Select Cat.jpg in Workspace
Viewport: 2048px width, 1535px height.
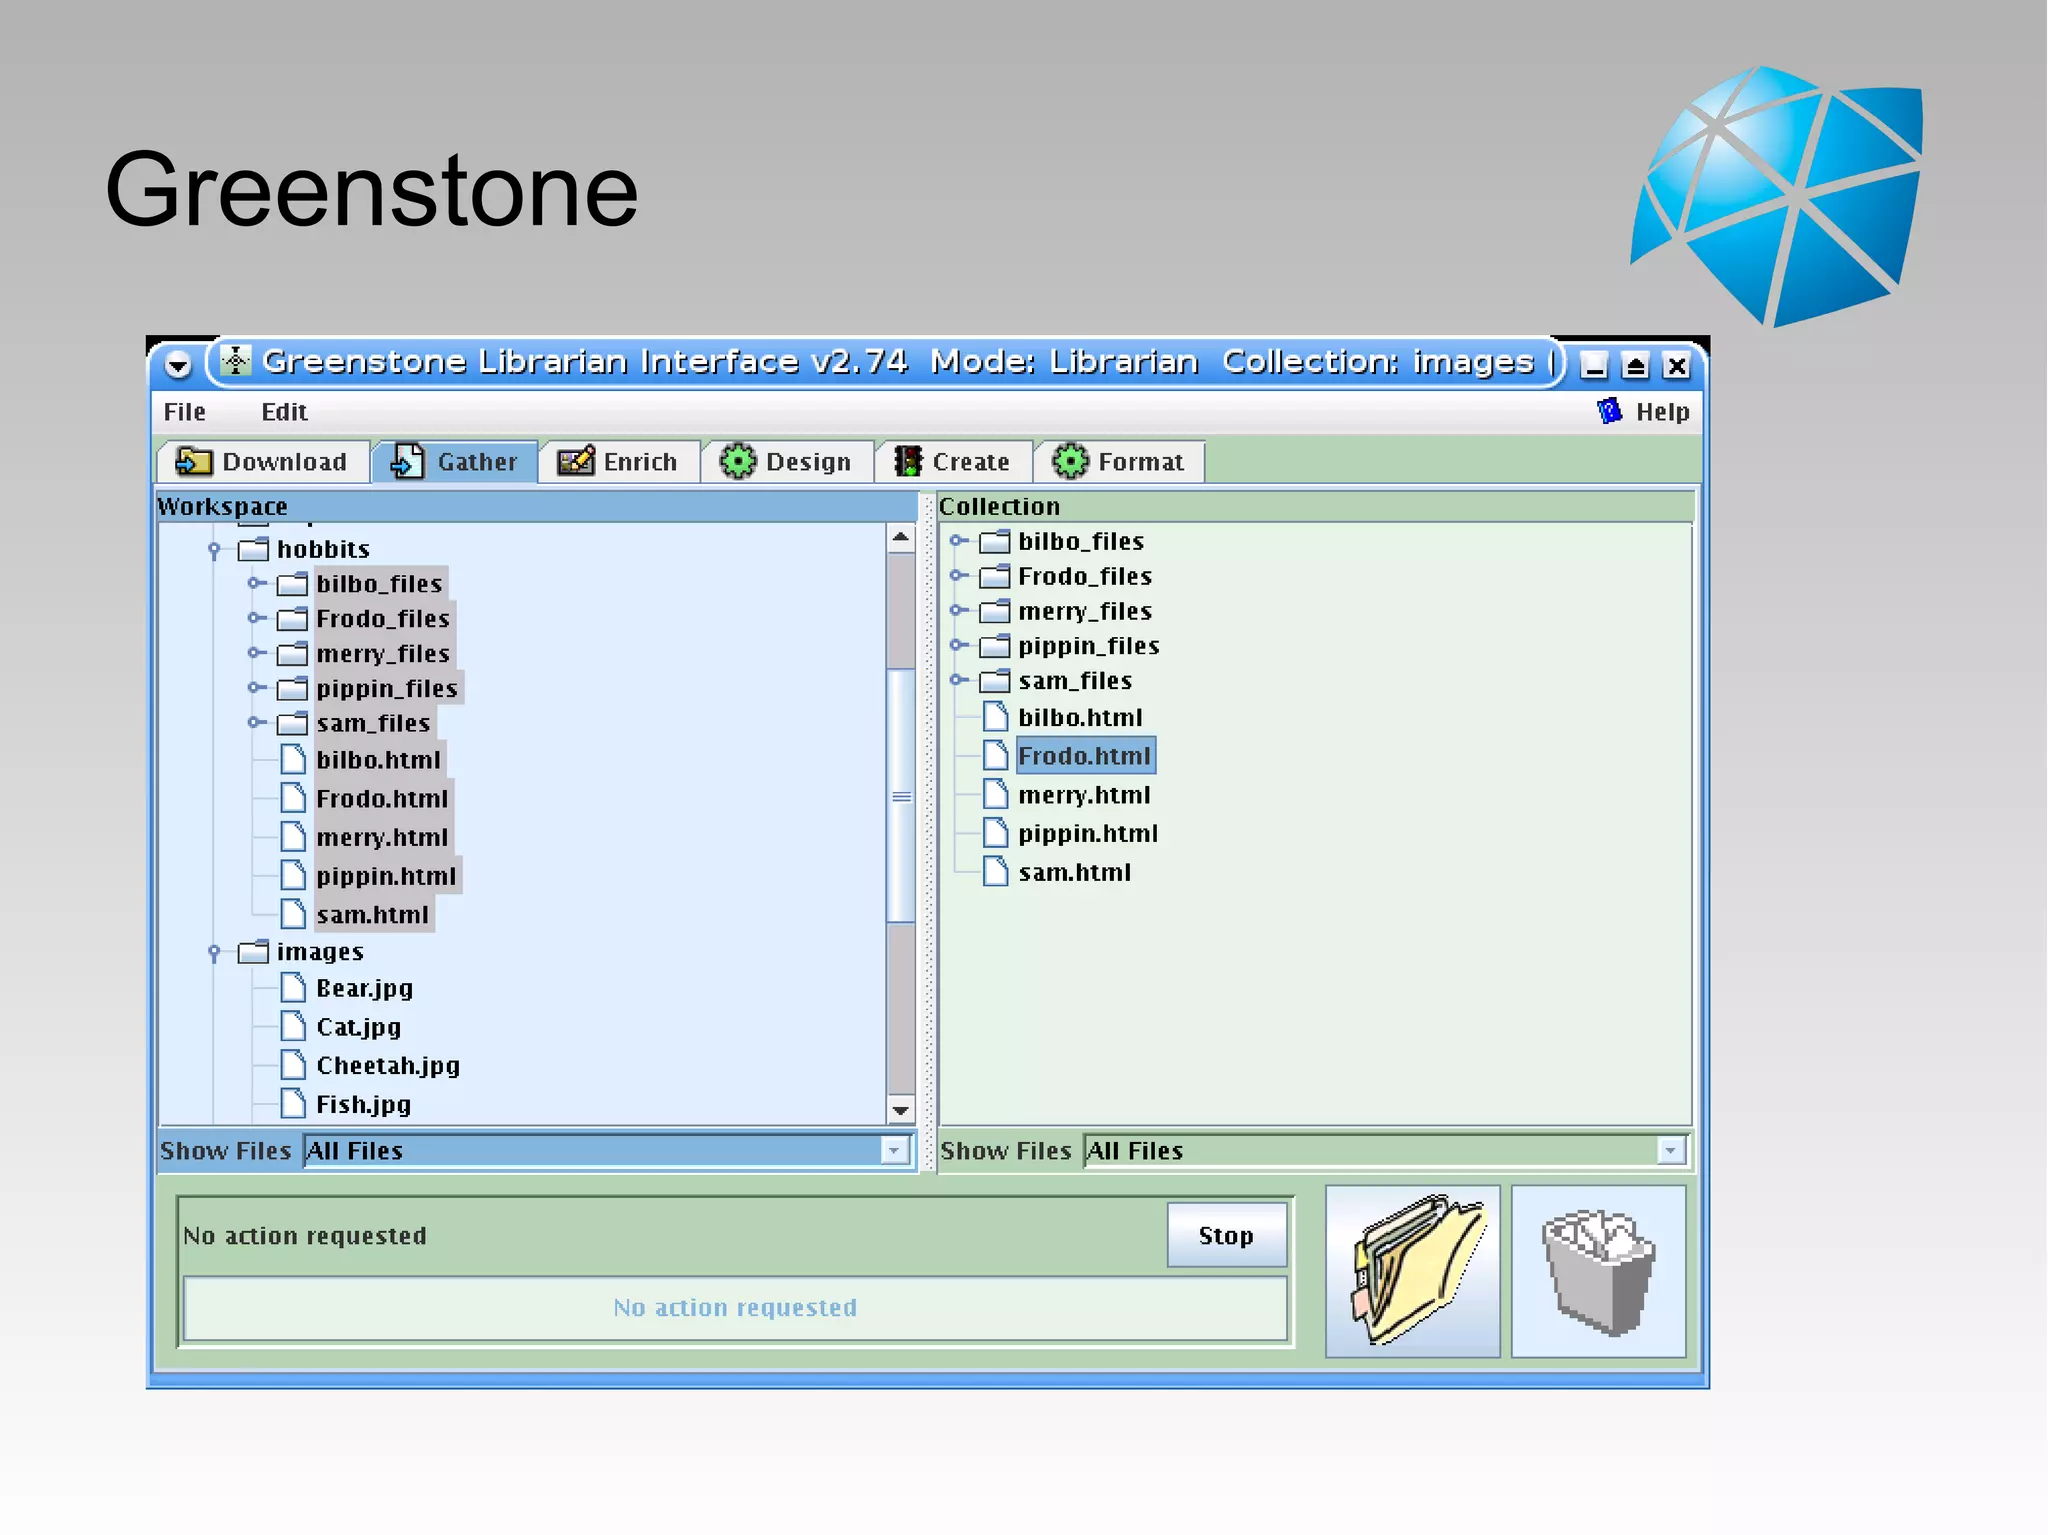358,1028
